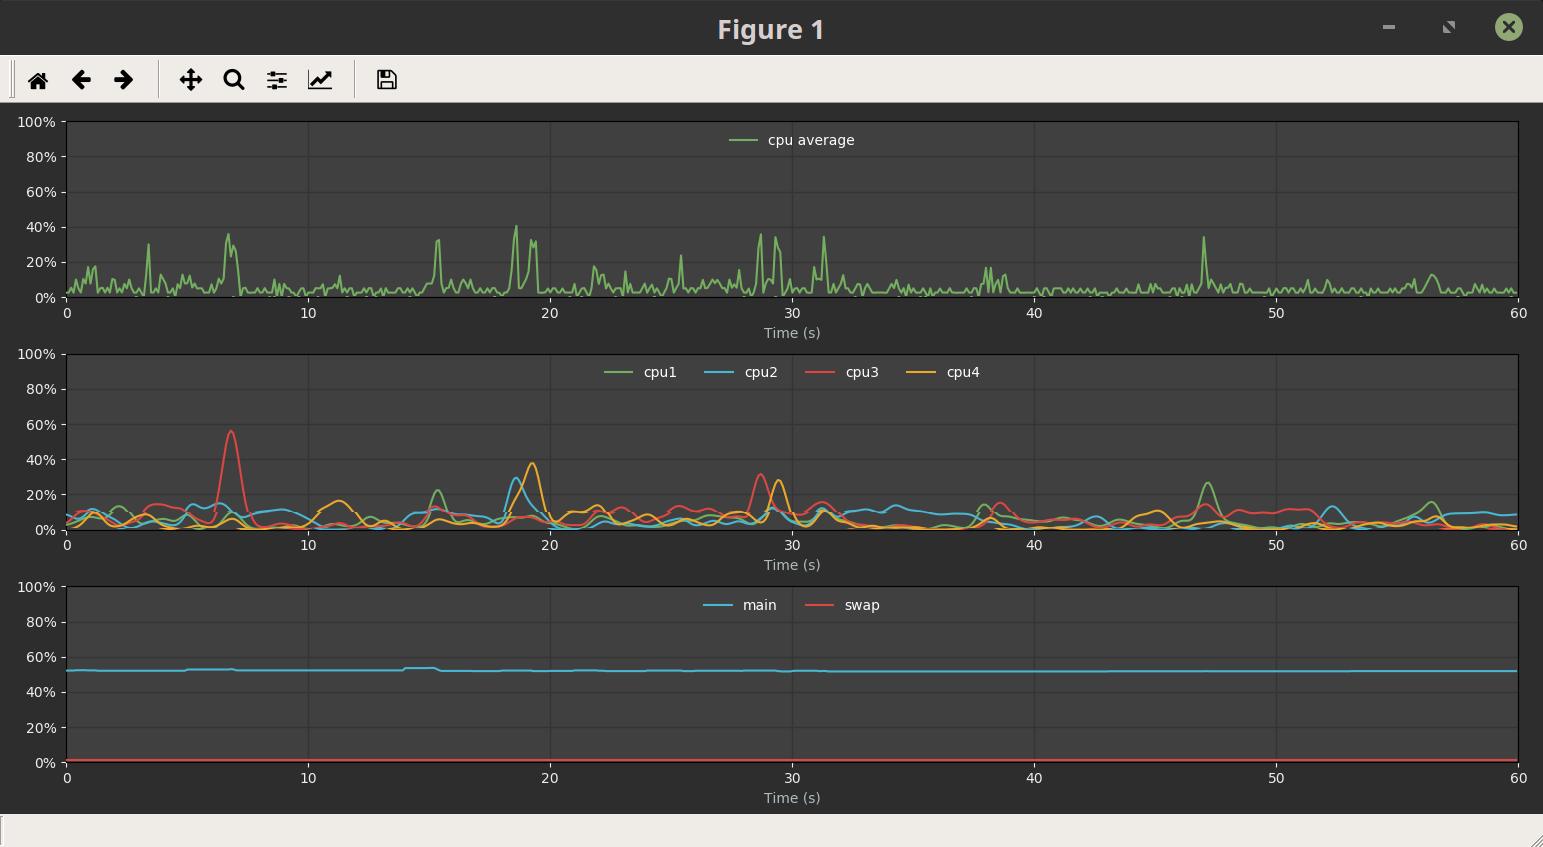1543x847 pixels.
Task: Navigate back to the previous view
Action: pos(81,79)
